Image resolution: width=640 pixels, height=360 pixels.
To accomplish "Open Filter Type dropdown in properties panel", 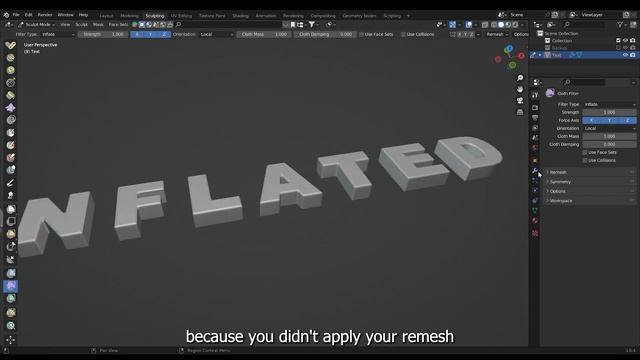I will [609, 104].
